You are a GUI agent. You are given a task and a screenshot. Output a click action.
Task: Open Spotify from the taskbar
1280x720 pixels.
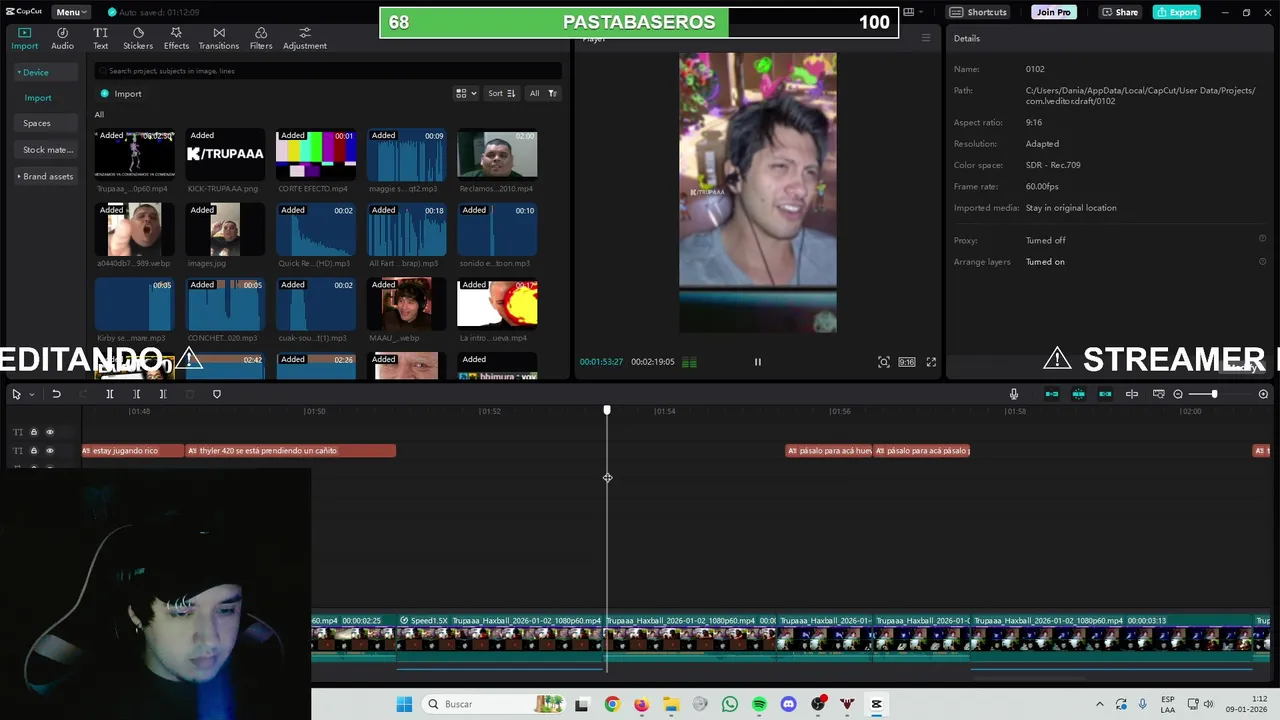759,704
